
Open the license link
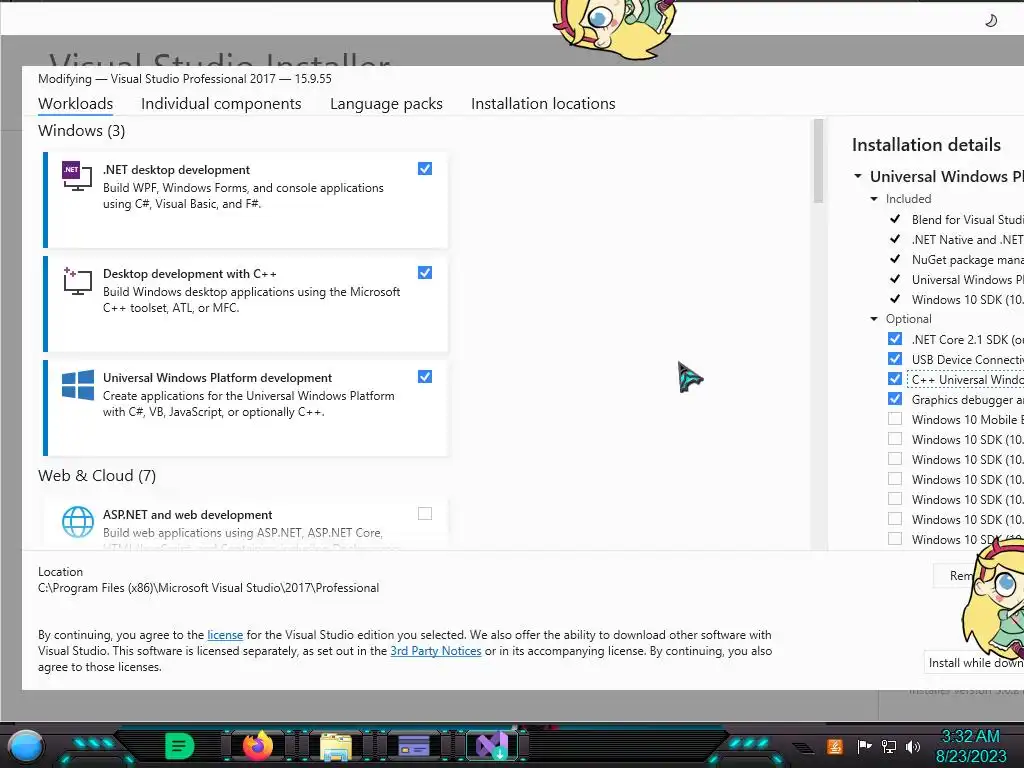point(225,635)
